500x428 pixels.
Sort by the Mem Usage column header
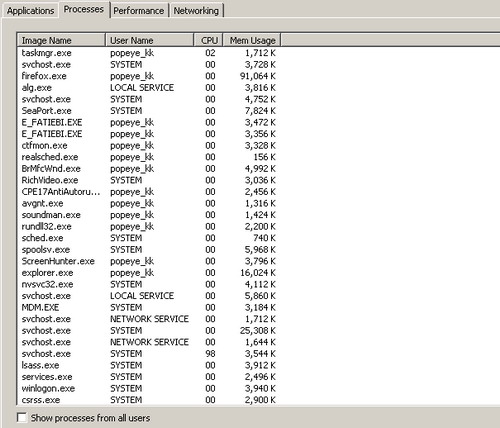tap(252, 40)
